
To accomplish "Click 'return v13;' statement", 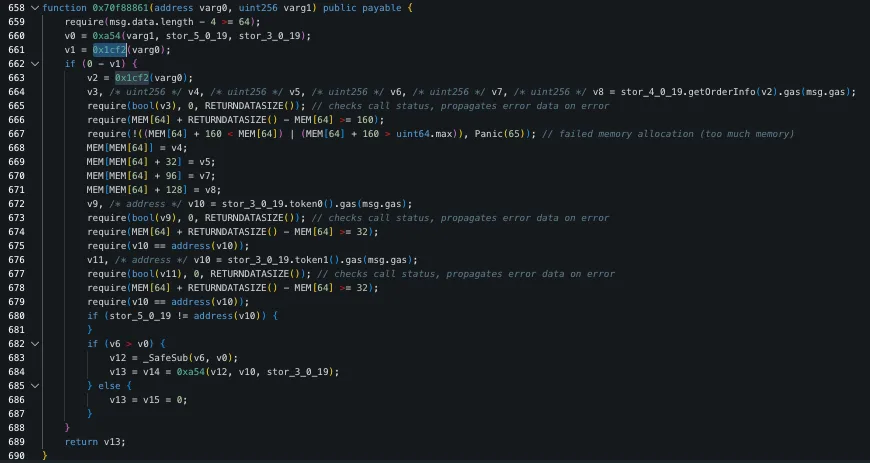I will point(95,442).
